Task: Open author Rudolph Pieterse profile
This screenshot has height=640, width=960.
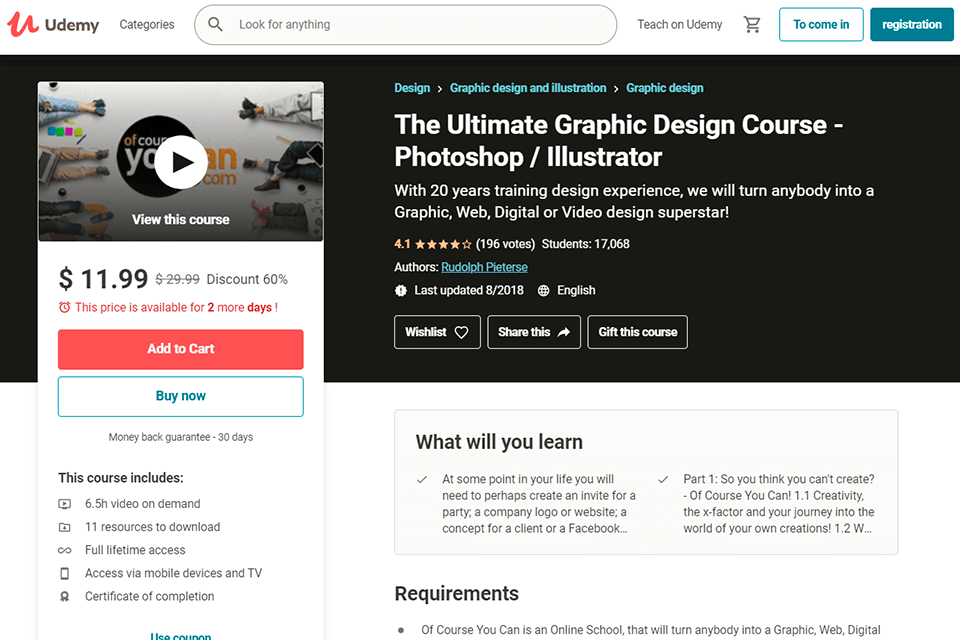Action: click(484, 267)
